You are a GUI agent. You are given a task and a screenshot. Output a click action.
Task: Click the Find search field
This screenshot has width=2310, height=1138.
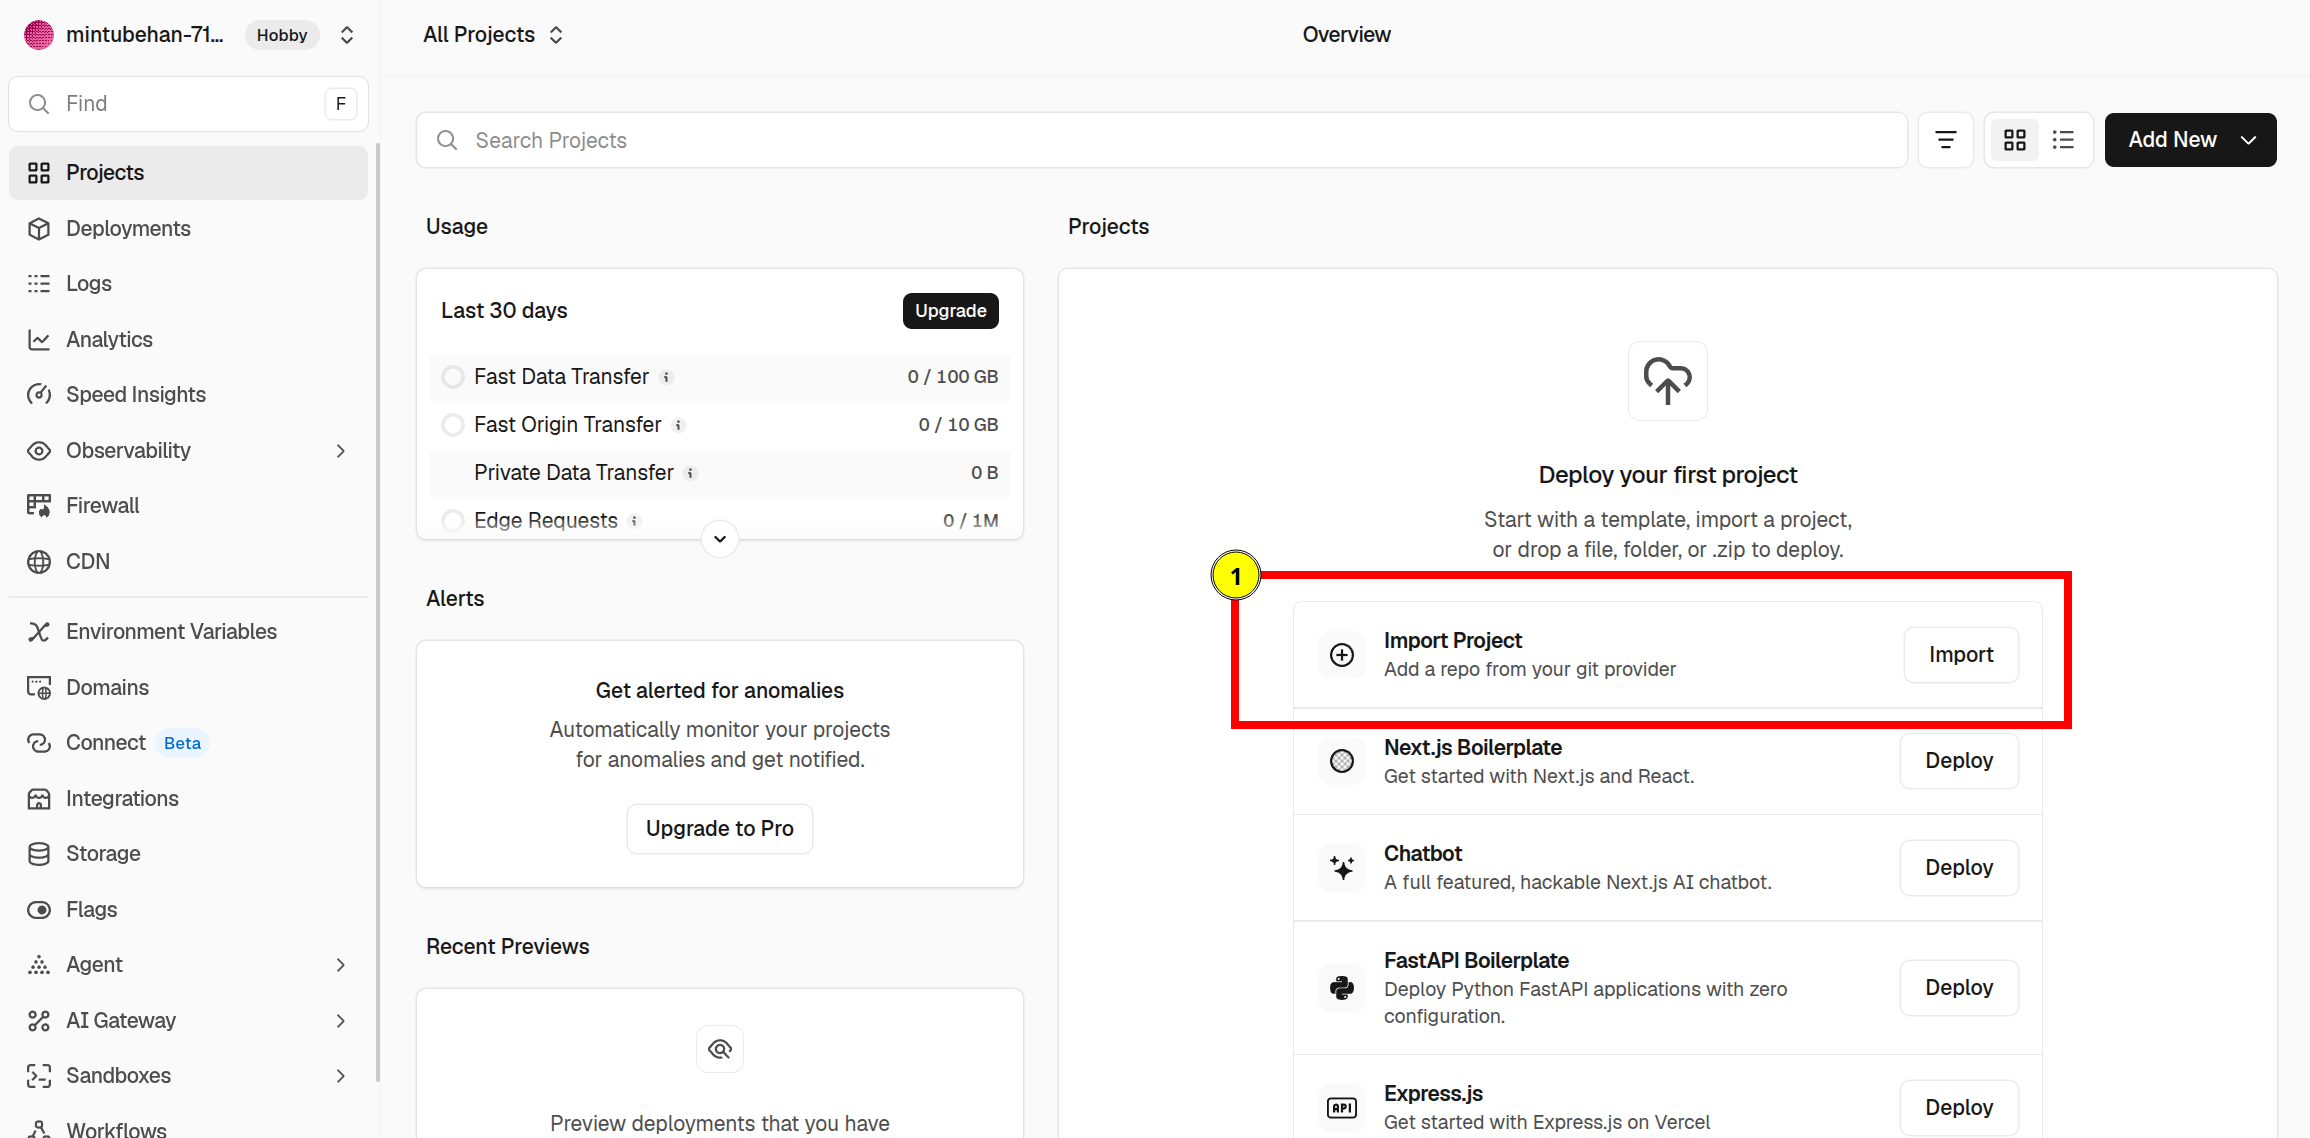(188, 104)
